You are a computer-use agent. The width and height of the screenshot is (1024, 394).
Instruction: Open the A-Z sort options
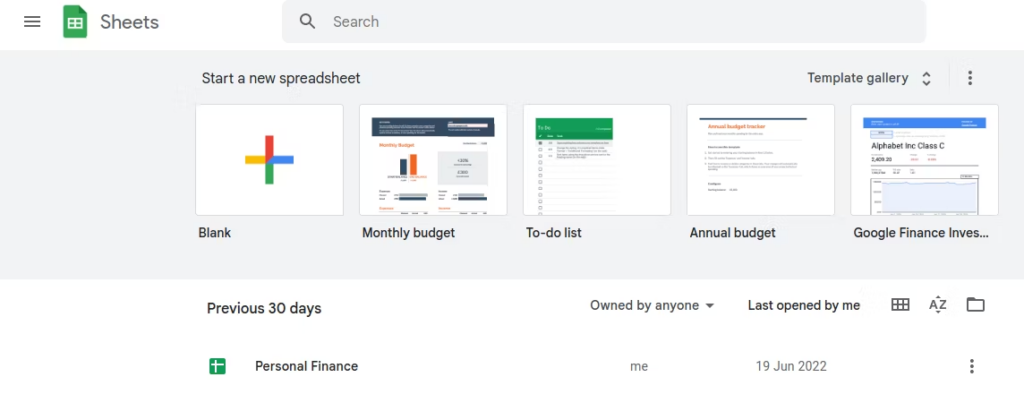point(938,304)
